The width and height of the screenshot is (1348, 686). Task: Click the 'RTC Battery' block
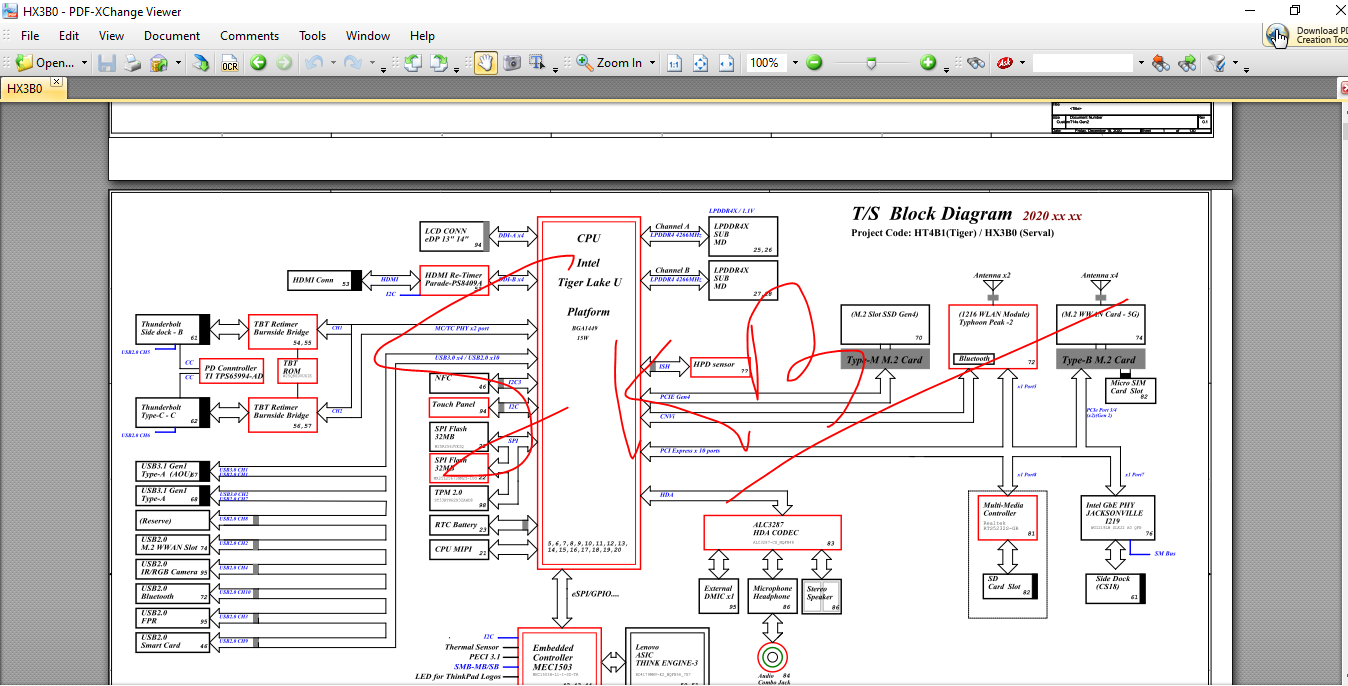459,525
